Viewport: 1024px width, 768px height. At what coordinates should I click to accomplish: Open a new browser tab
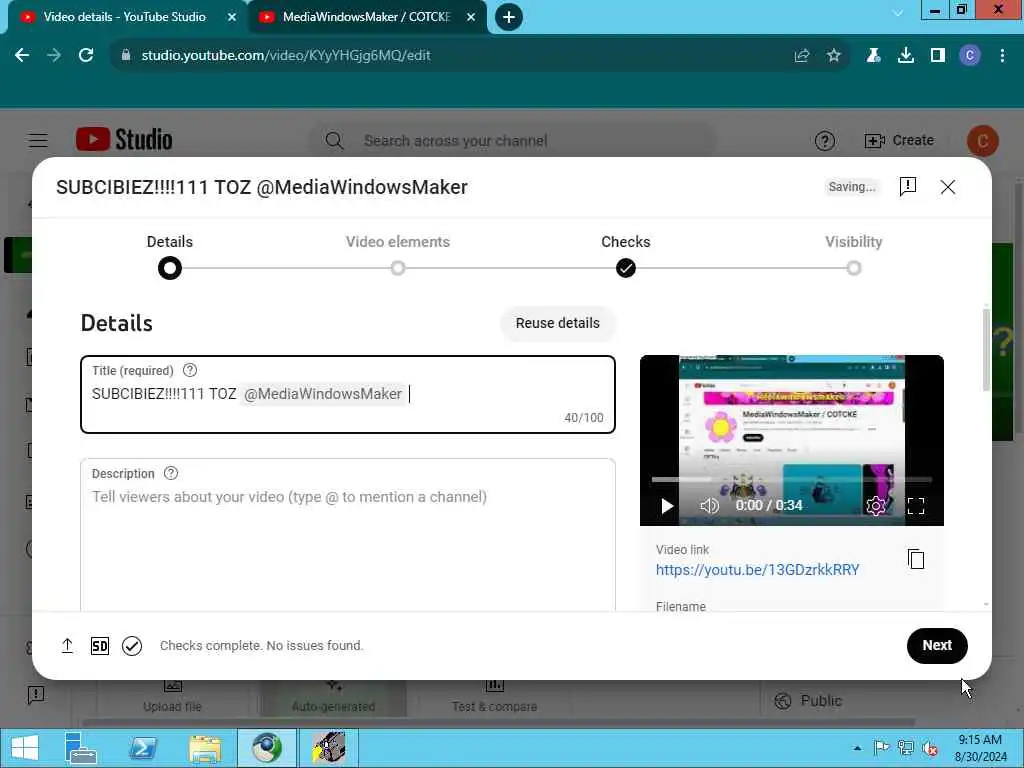coord(509,17)
